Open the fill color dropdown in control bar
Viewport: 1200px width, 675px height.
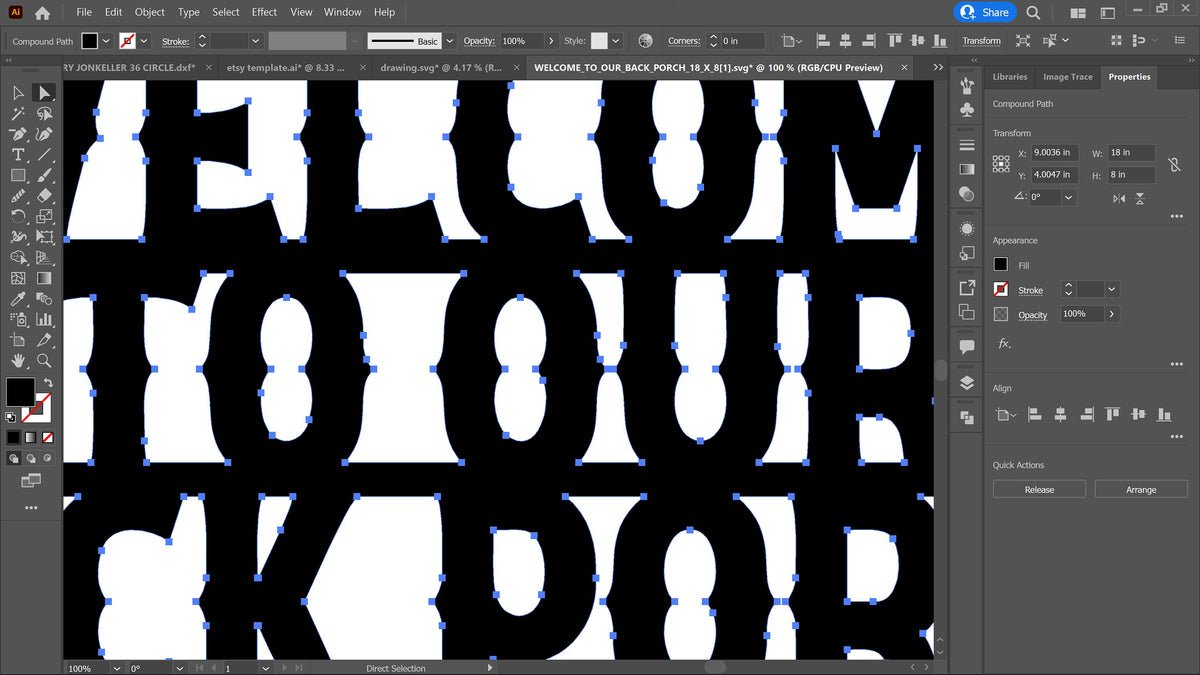click(x=105, y=41)
